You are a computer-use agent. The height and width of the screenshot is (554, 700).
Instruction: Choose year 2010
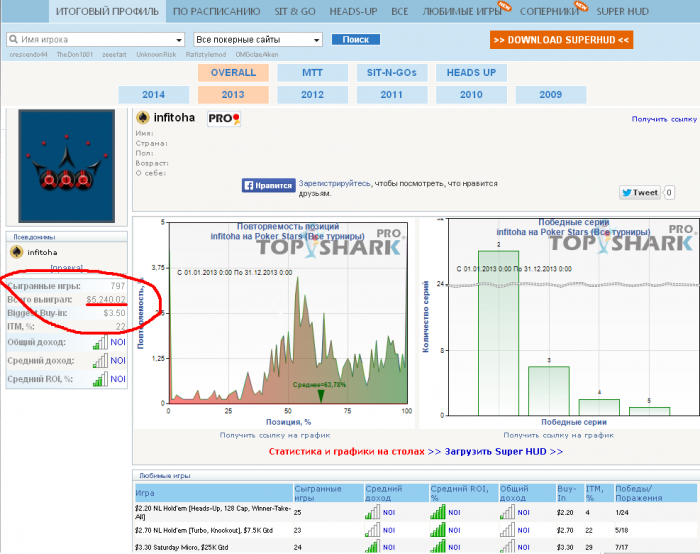(471, 95)
